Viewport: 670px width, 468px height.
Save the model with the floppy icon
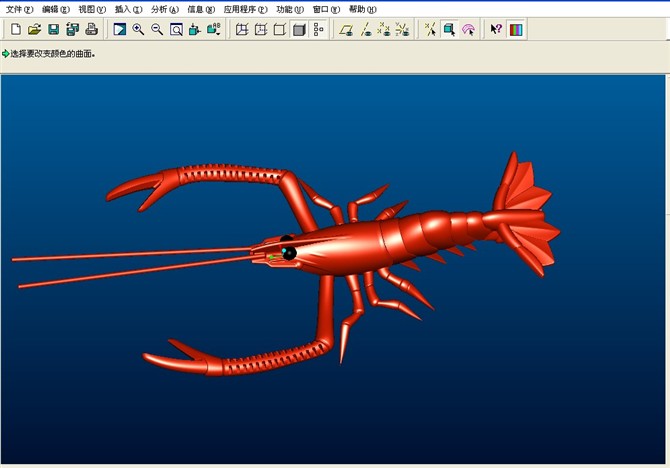coord(53,30)
